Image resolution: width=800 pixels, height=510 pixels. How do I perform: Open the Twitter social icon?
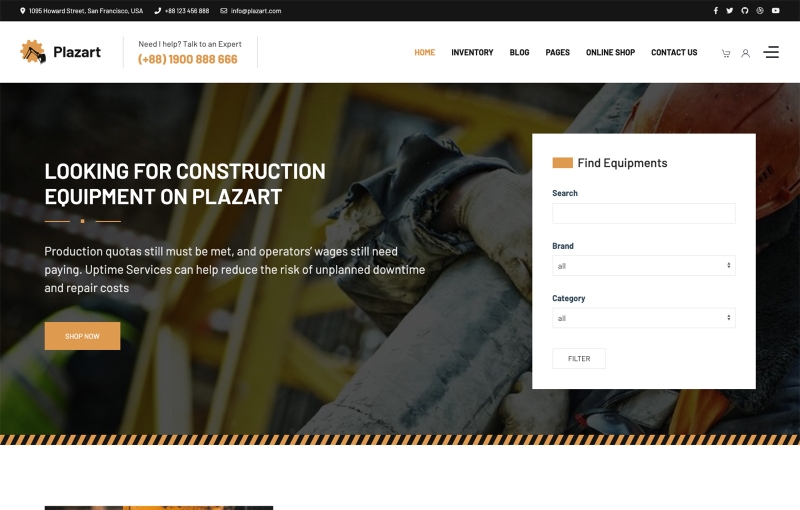point(730,11)
